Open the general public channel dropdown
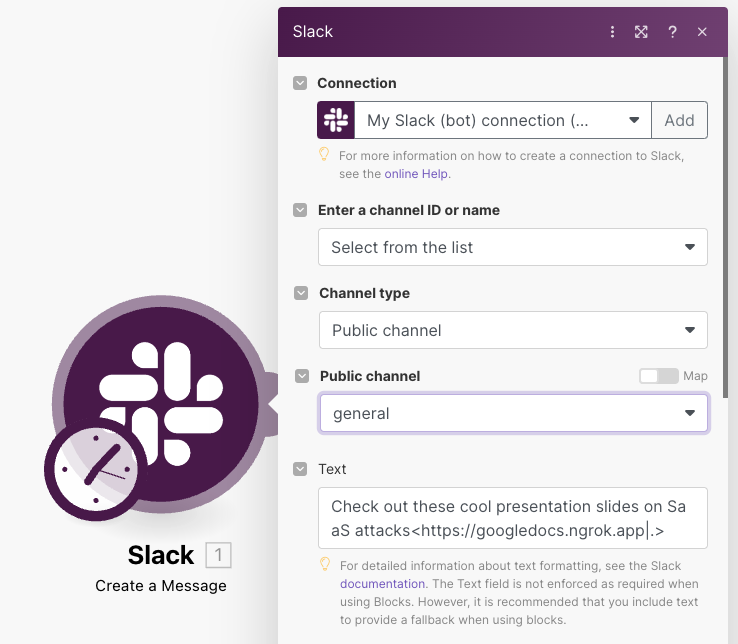 pos(513,413)
